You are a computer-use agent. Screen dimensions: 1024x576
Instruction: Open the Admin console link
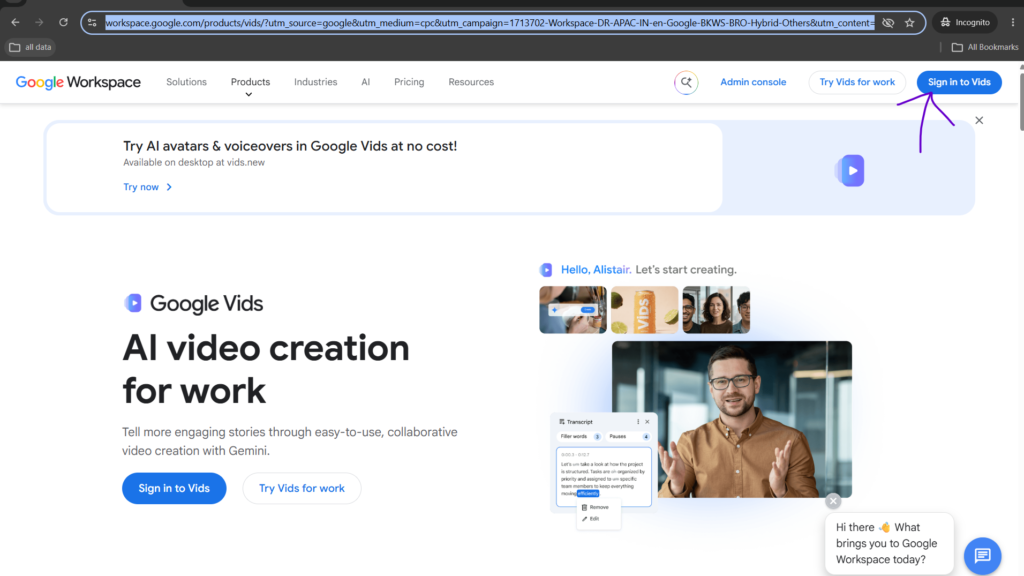(753, 82)
